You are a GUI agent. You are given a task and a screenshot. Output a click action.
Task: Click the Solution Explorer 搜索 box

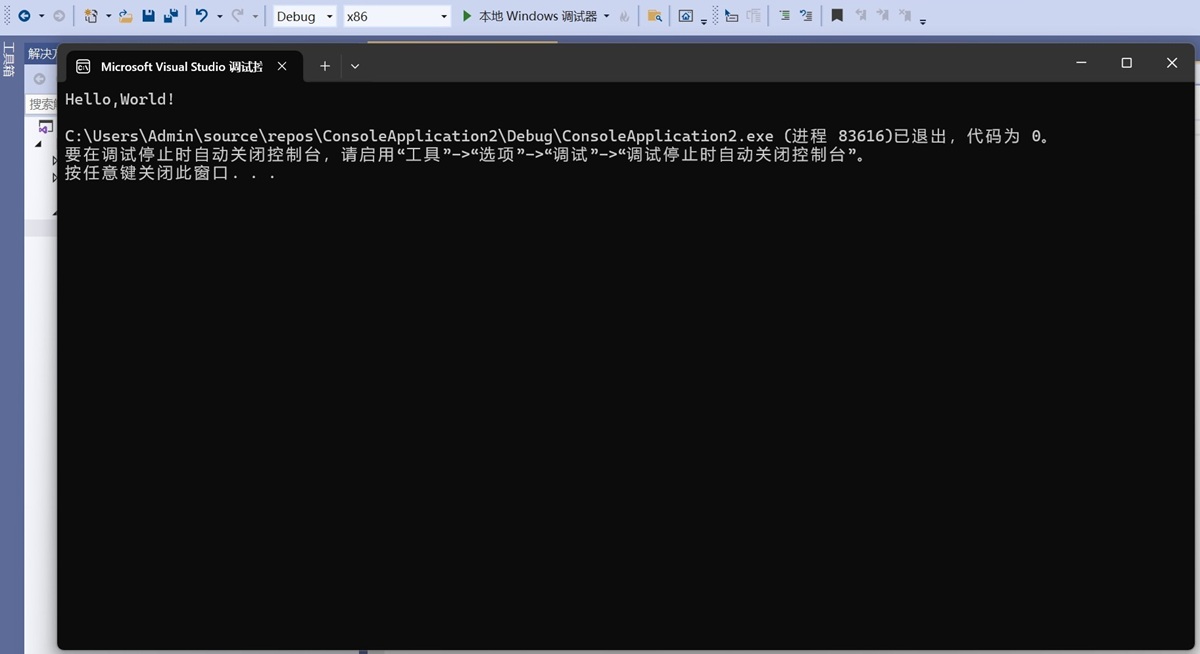point(41,104)
